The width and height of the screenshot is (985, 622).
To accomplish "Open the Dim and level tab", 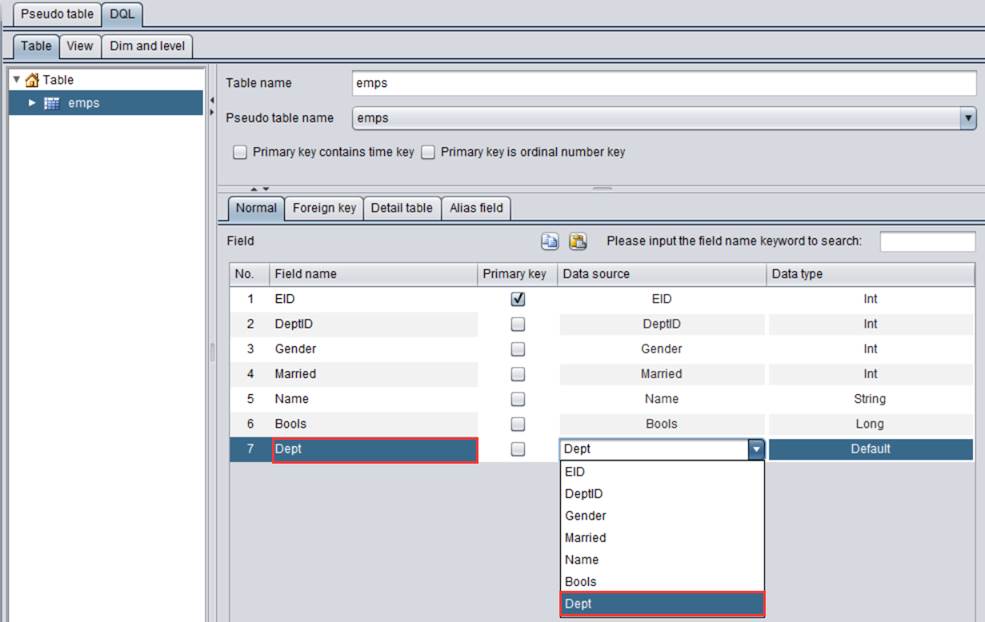I will (x=147, y=46).
